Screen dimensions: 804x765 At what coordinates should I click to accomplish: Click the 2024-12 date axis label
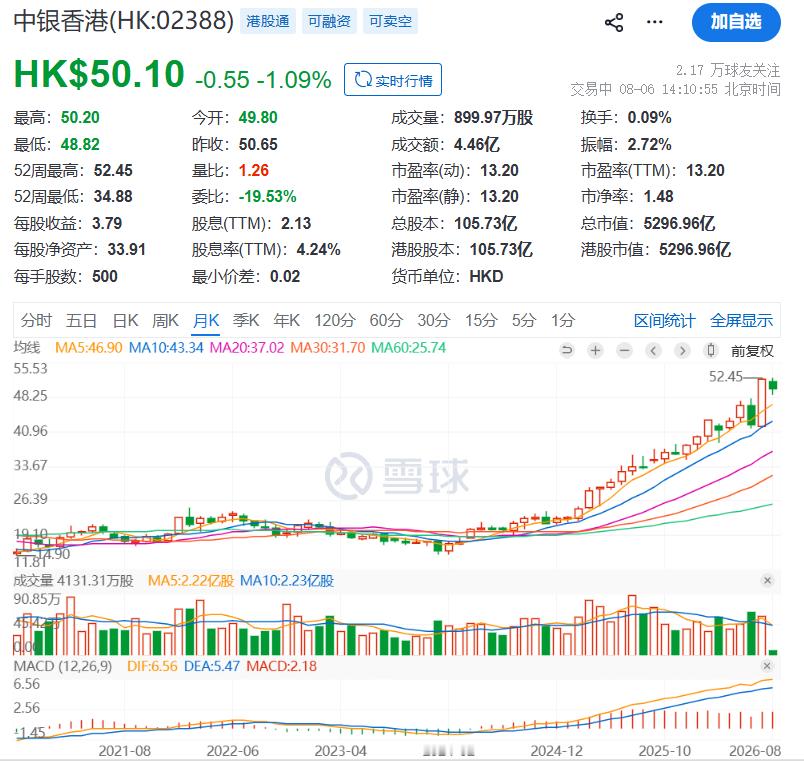(x=557, y=751)
